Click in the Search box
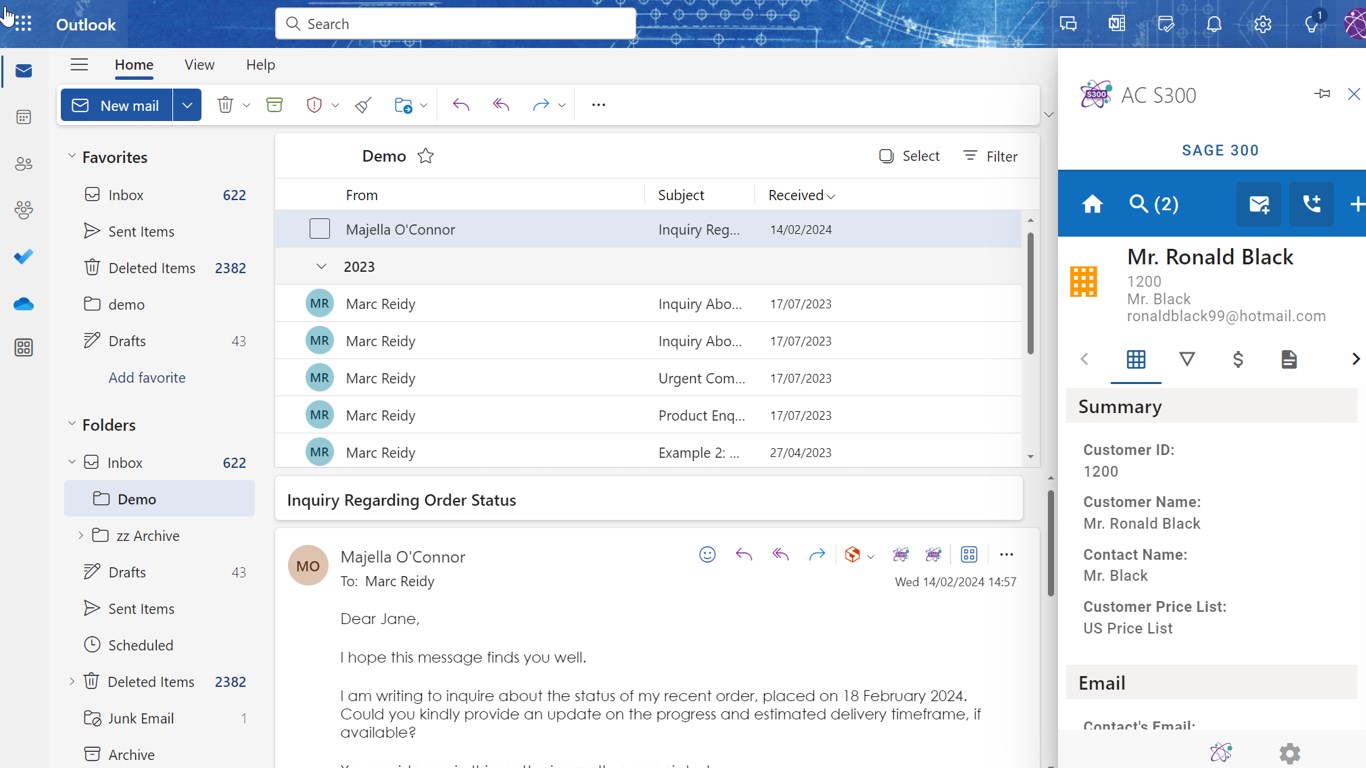Image resolution: width=1366 pixels, height=768 pixels. (456, 24)
